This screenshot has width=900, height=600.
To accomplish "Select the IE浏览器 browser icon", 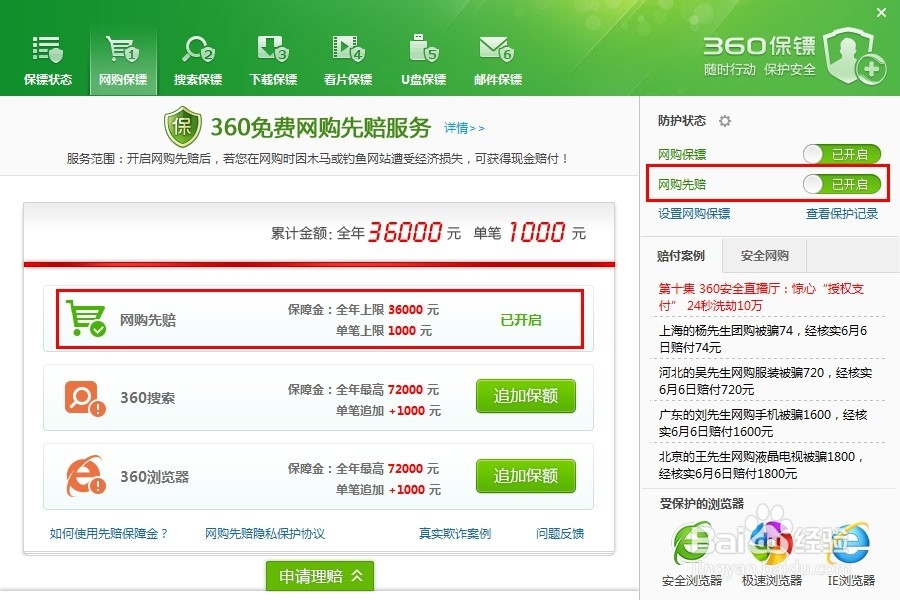I will tap(850, 543).
